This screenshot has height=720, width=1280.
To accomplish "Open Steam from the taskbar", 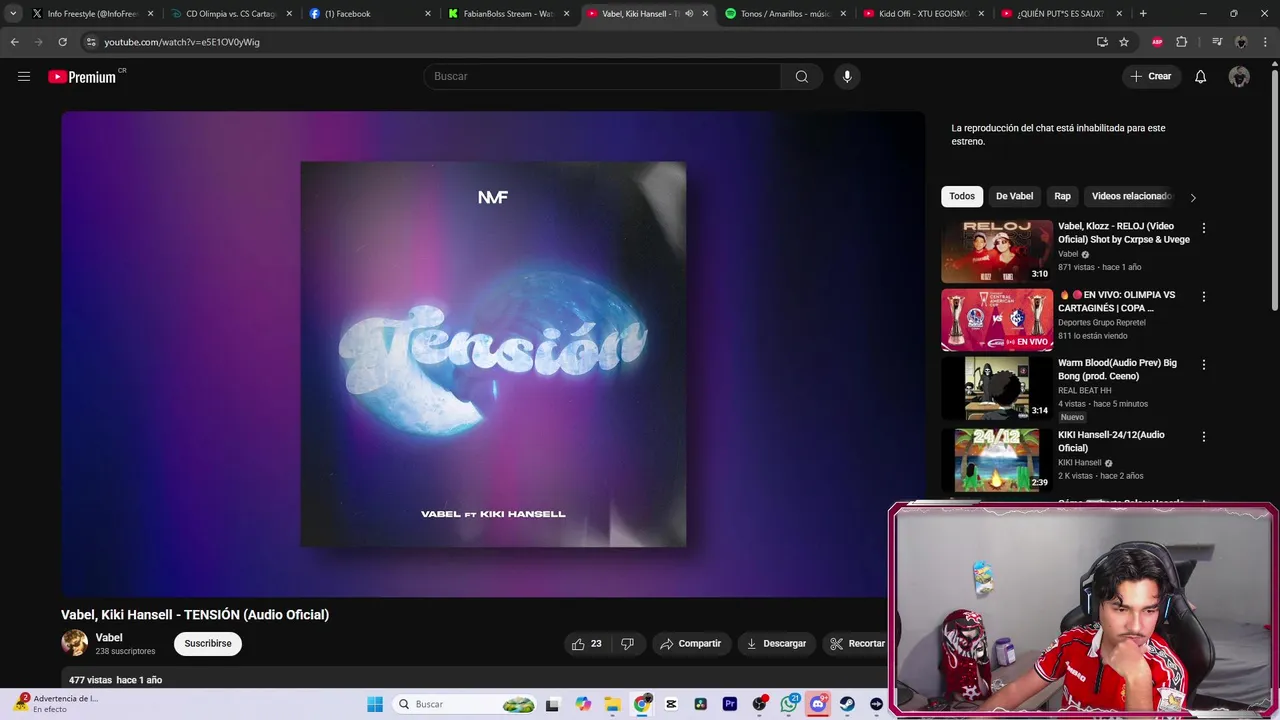I will (x=847, y=704).
